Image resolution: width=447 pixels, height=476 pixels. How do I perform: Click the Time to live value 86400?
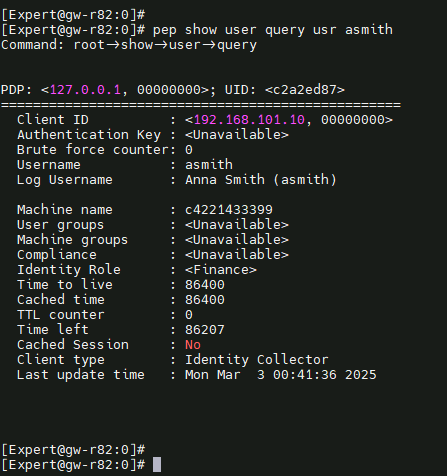point(205,285)
